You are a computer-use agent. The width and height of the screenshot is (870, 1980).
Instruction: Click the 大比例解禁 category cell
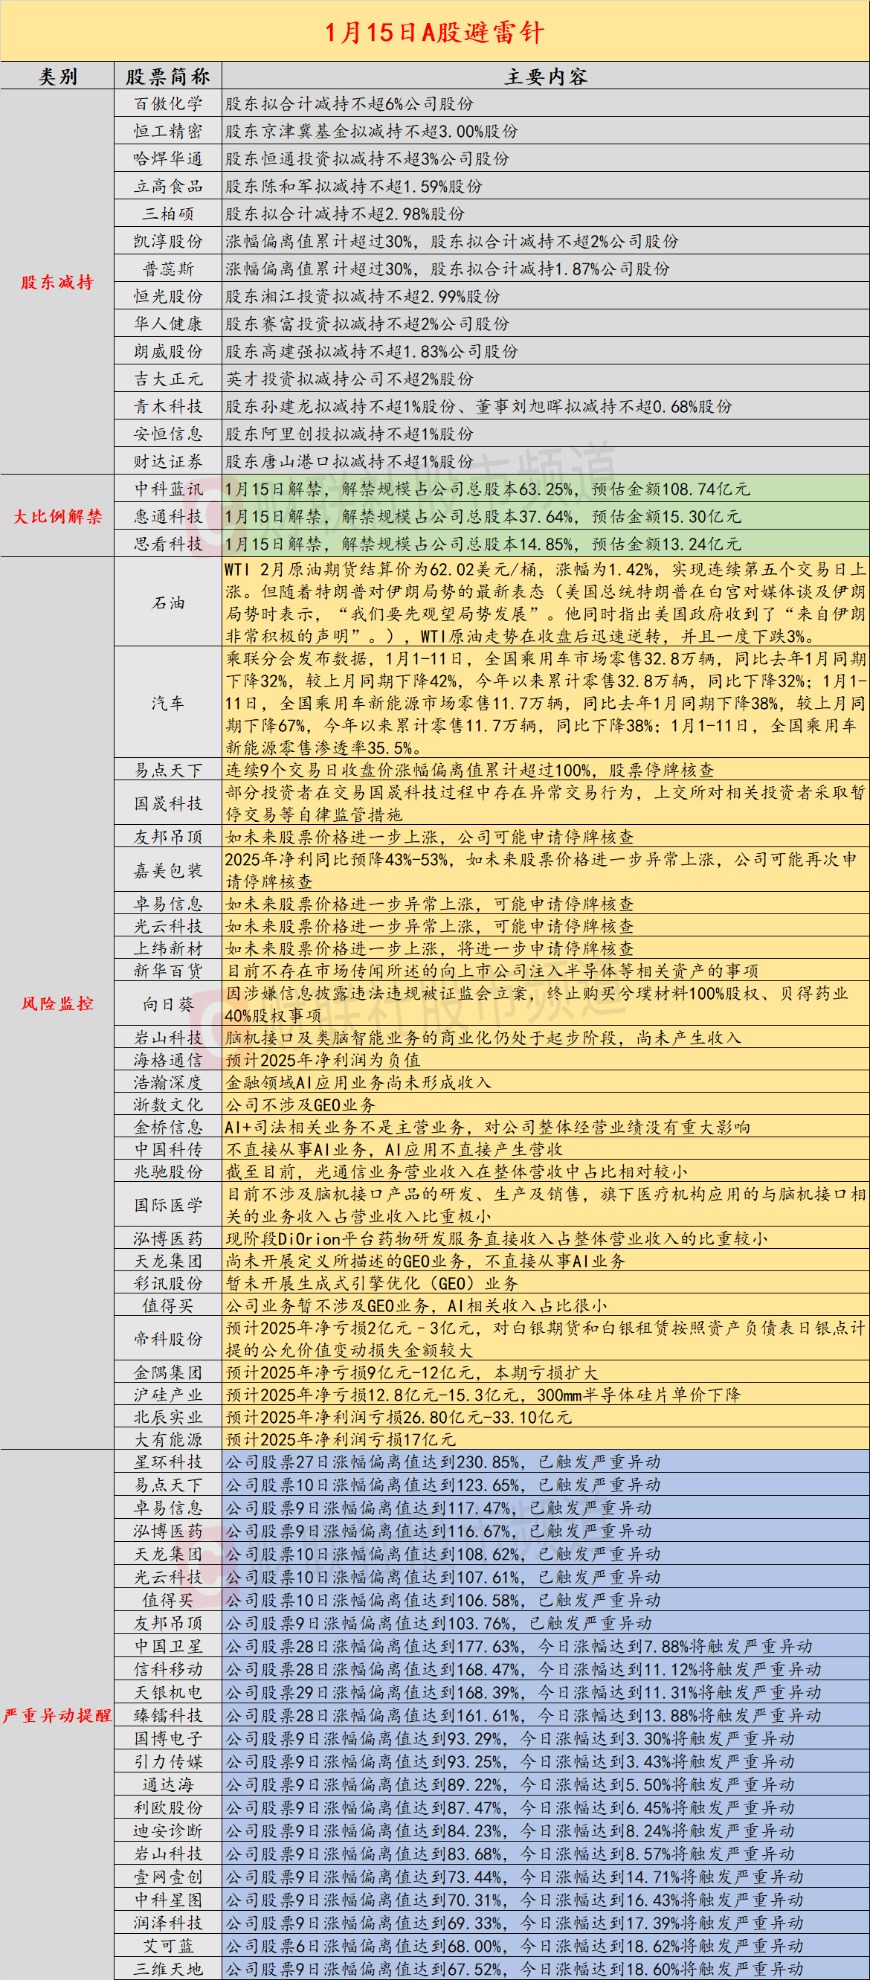point(57,517)
